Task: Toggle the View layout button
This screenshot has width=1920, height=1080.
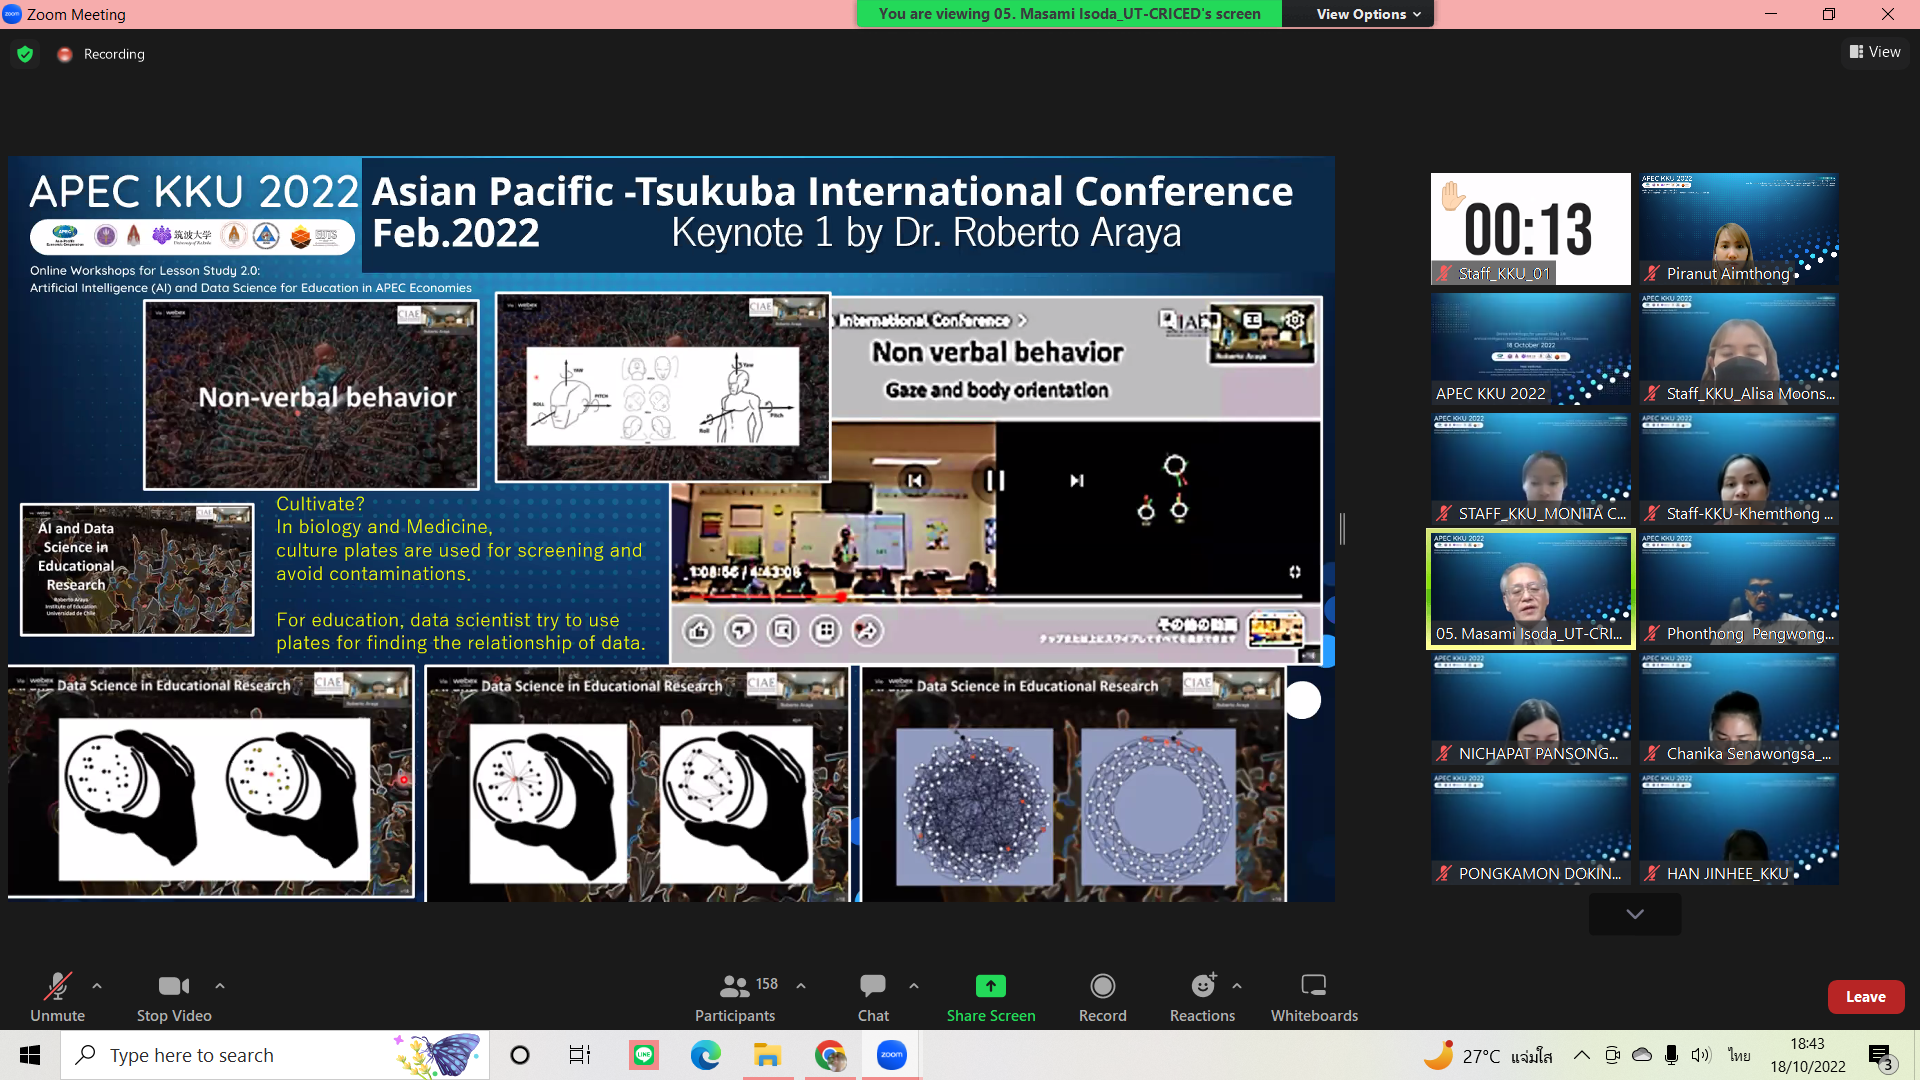Action: (1875, 52)
